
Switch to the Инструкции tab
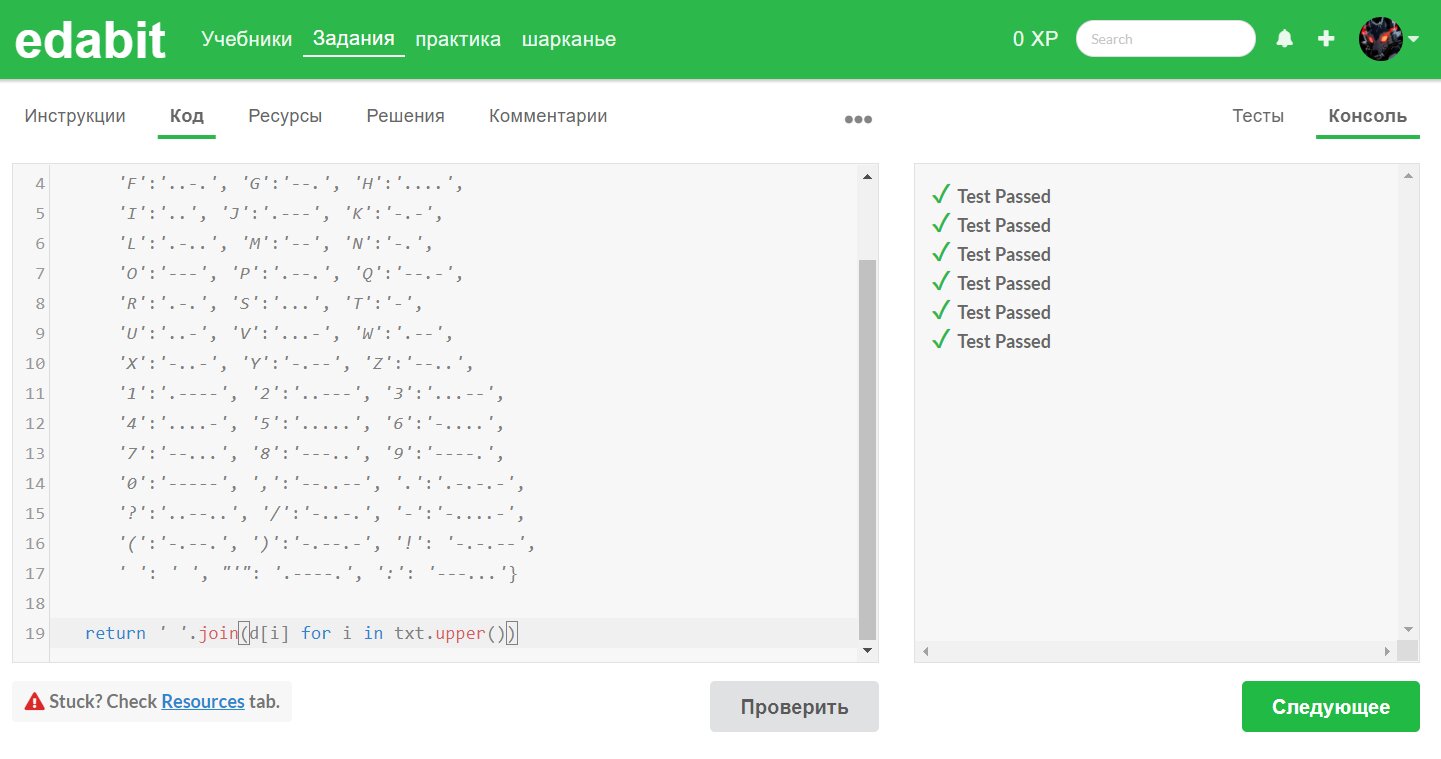click(x=75, y=116)
